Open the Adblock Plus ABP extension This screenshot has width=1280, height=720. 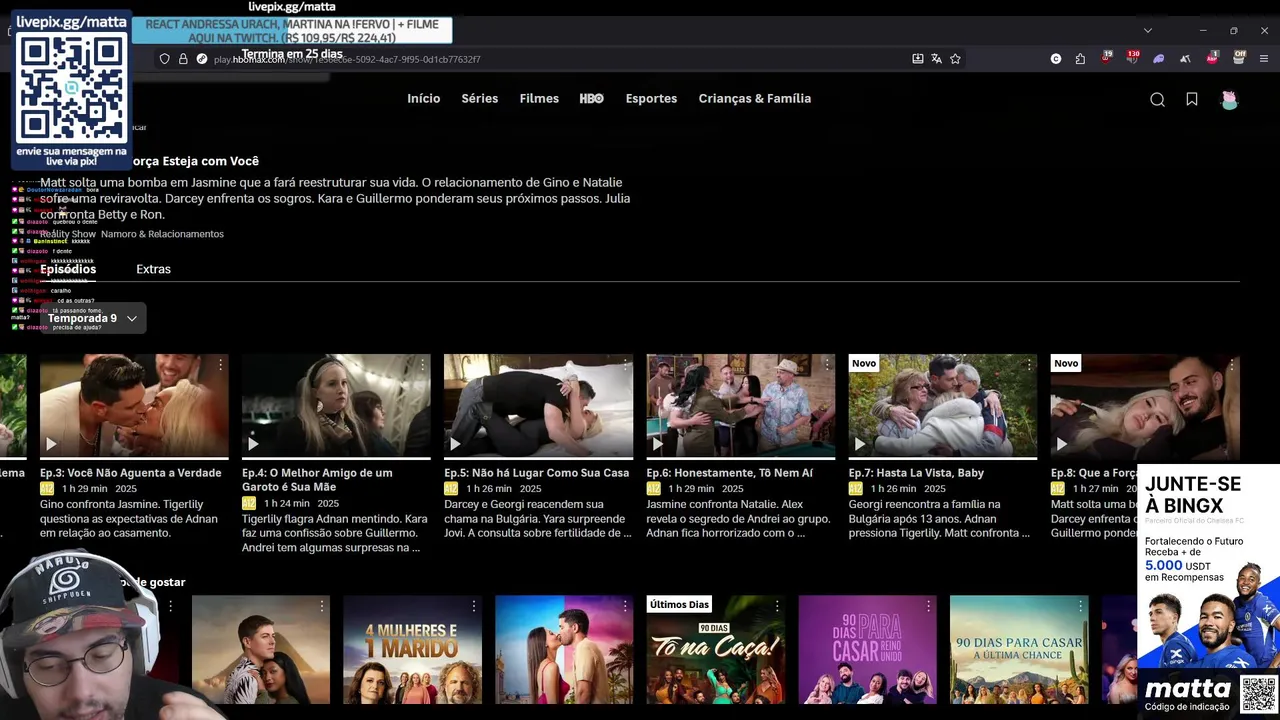pyautogui.click(x=1212, y=58)
